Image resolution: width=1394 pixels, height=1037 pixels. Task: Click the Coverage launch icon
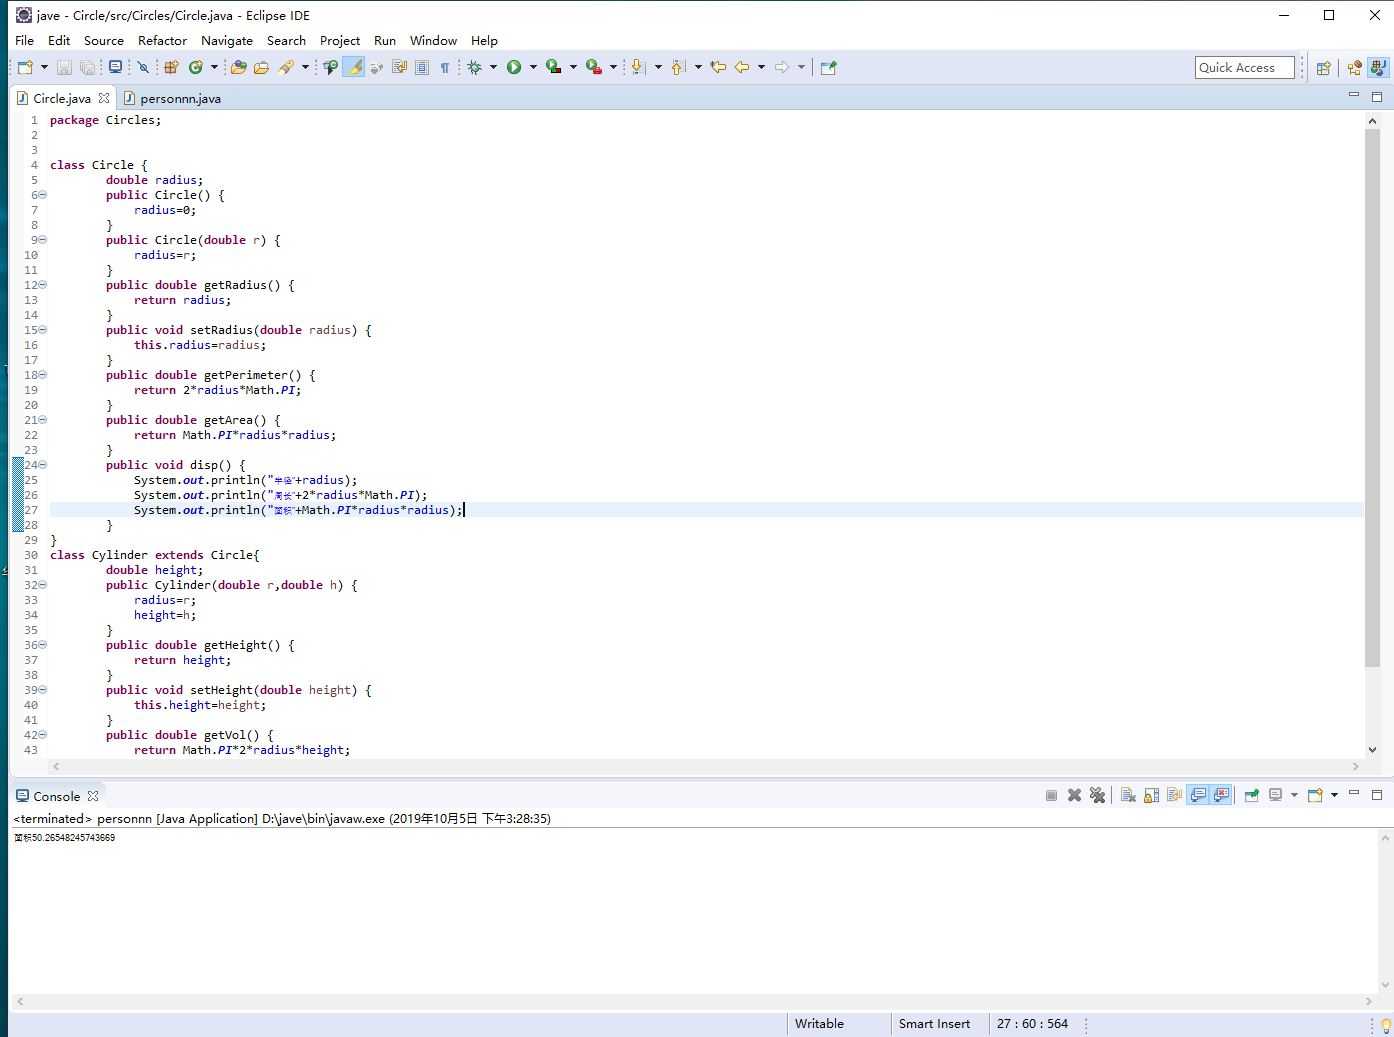553,67
